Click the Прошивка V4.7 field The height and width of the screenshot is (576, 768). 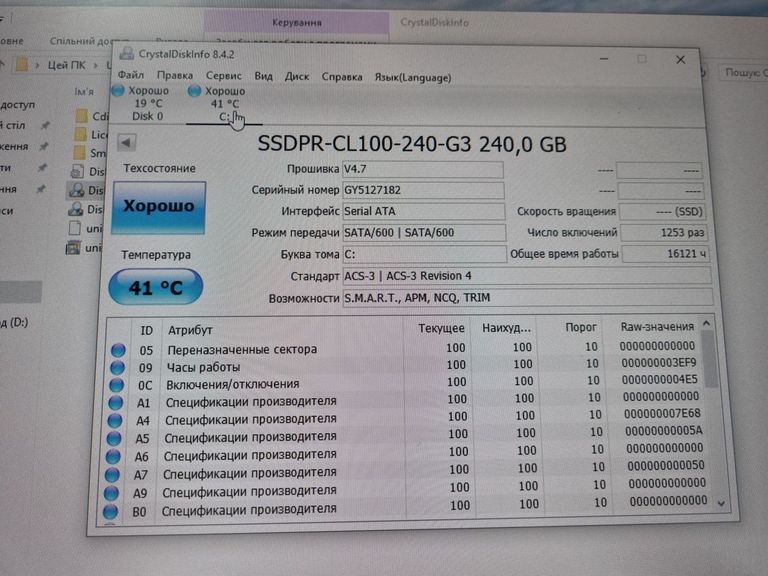(x=423, y=169)
